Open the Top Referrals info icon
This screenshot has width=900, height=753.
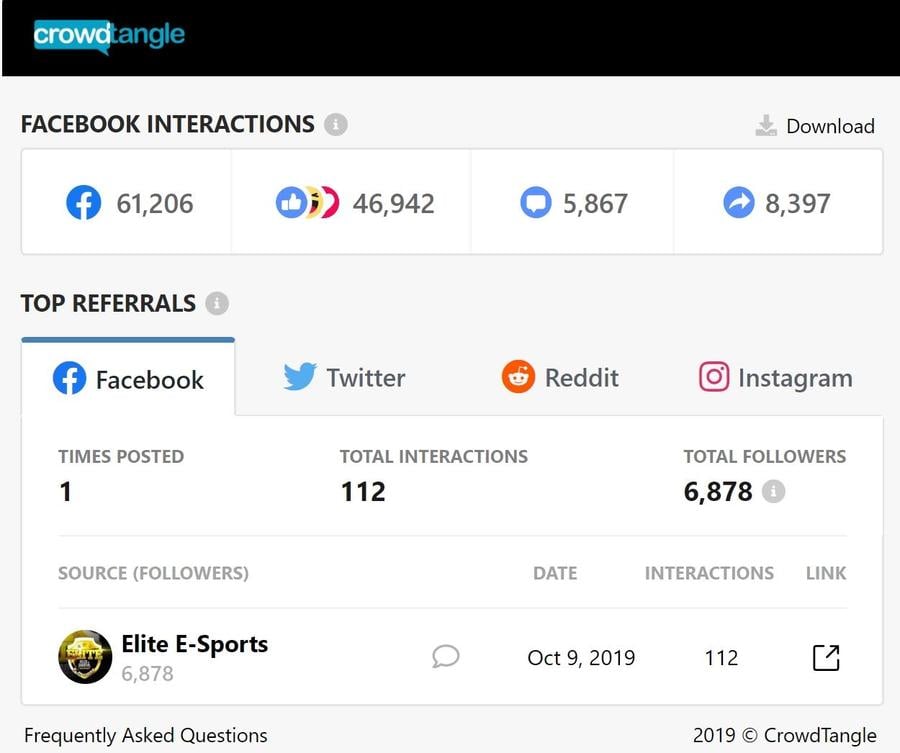click(x=217, y=303)
